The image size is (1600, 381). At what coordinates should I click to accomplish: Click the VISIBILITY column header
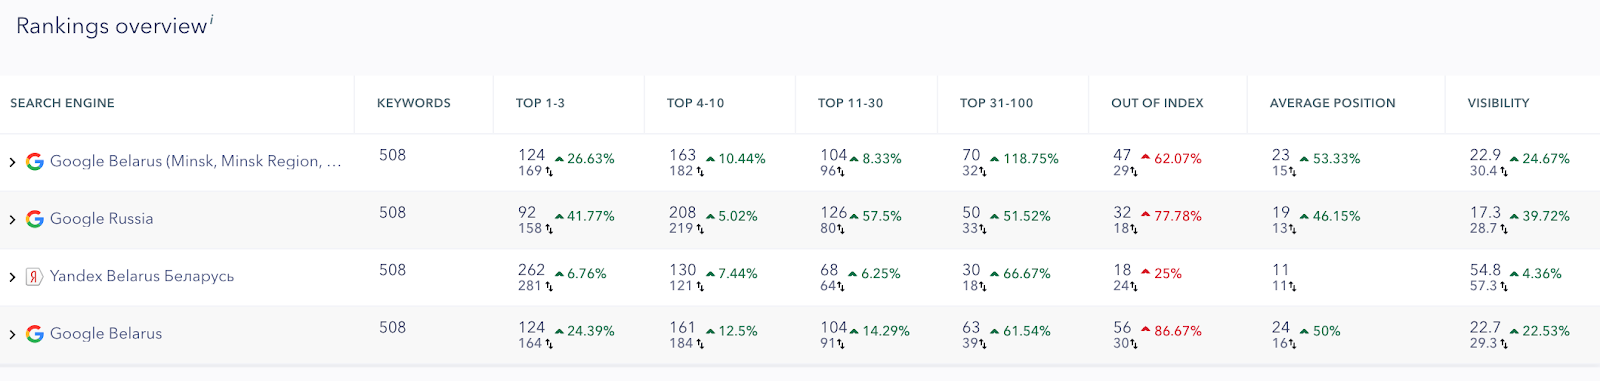[x=1498, y=103]
